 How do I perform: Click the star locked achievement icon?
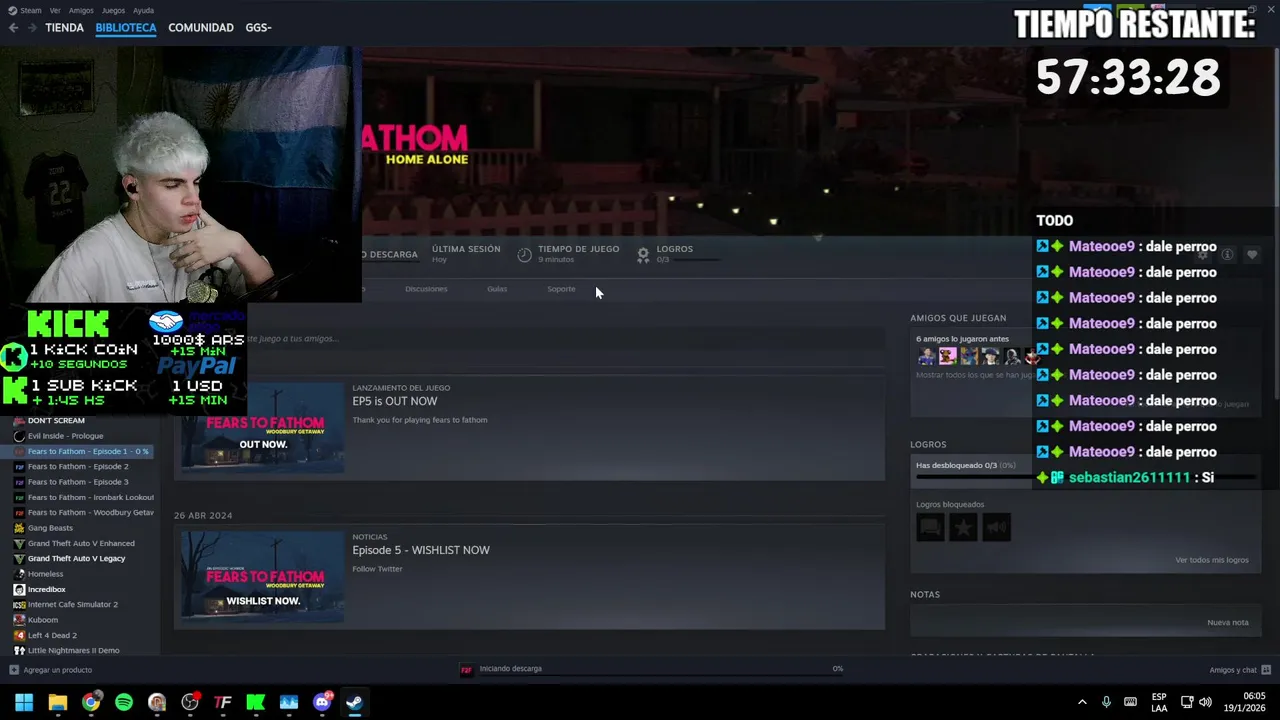(x=963, y=527)
